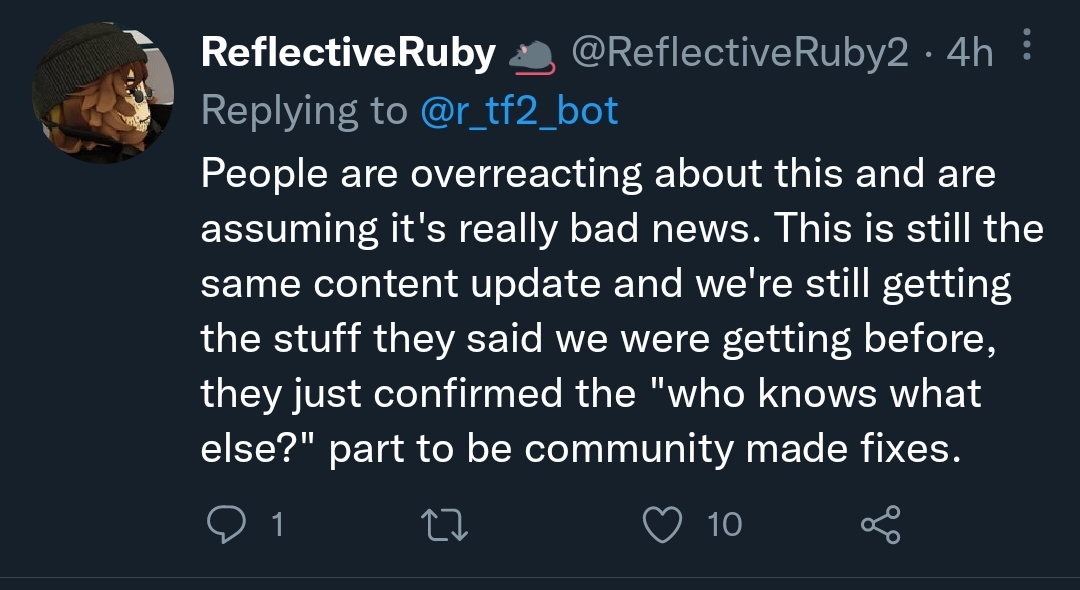Click the 'Replying to' label text

(304, 112)
